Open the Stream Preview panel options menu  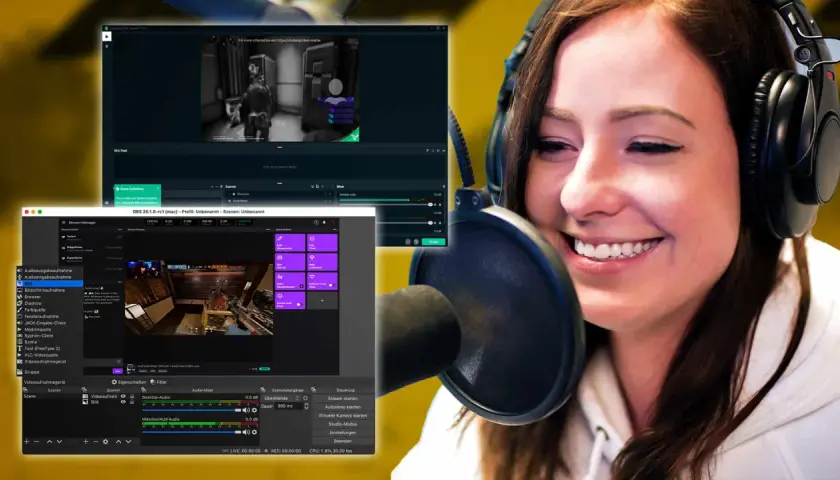pos(268,229)
